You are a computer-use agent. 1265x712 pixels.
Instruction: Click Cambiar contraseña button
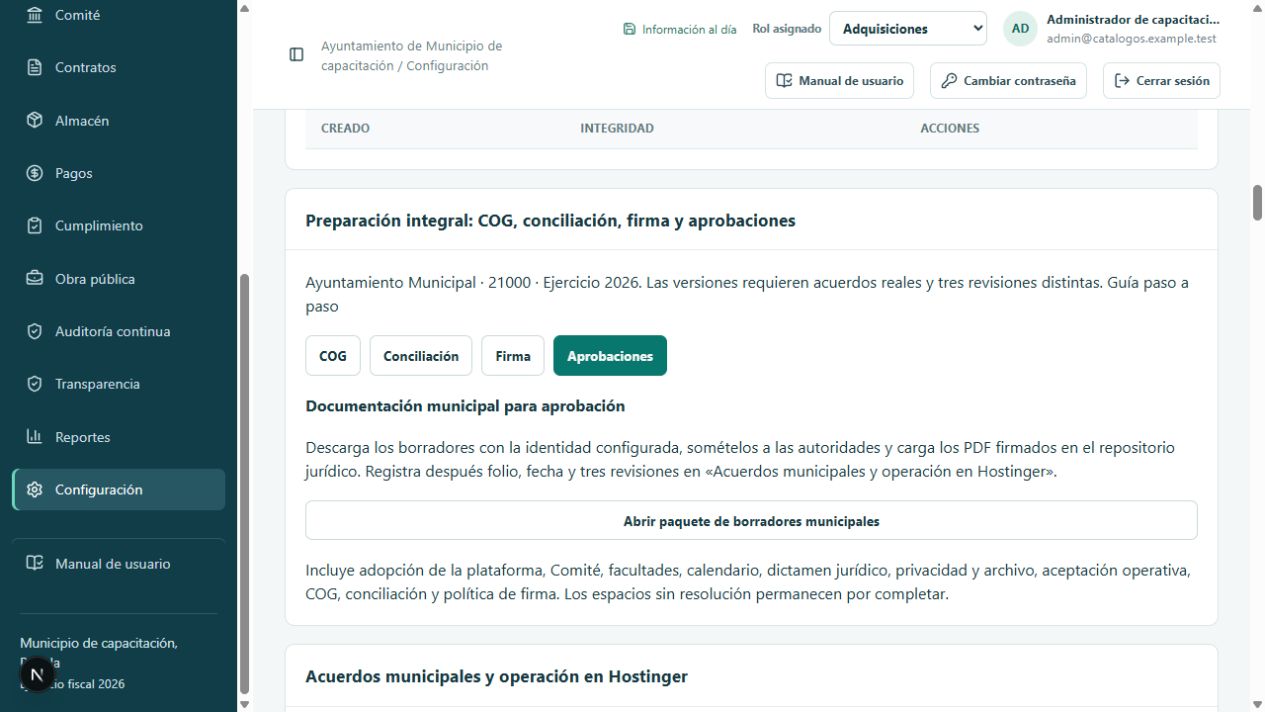click(x=1009, y=81)
